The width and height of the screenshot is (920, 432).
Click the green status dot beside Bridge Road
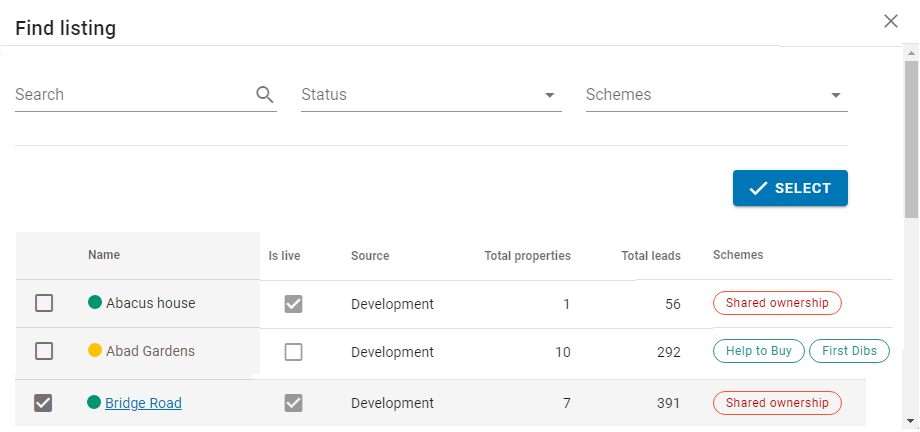click(94, 402)
